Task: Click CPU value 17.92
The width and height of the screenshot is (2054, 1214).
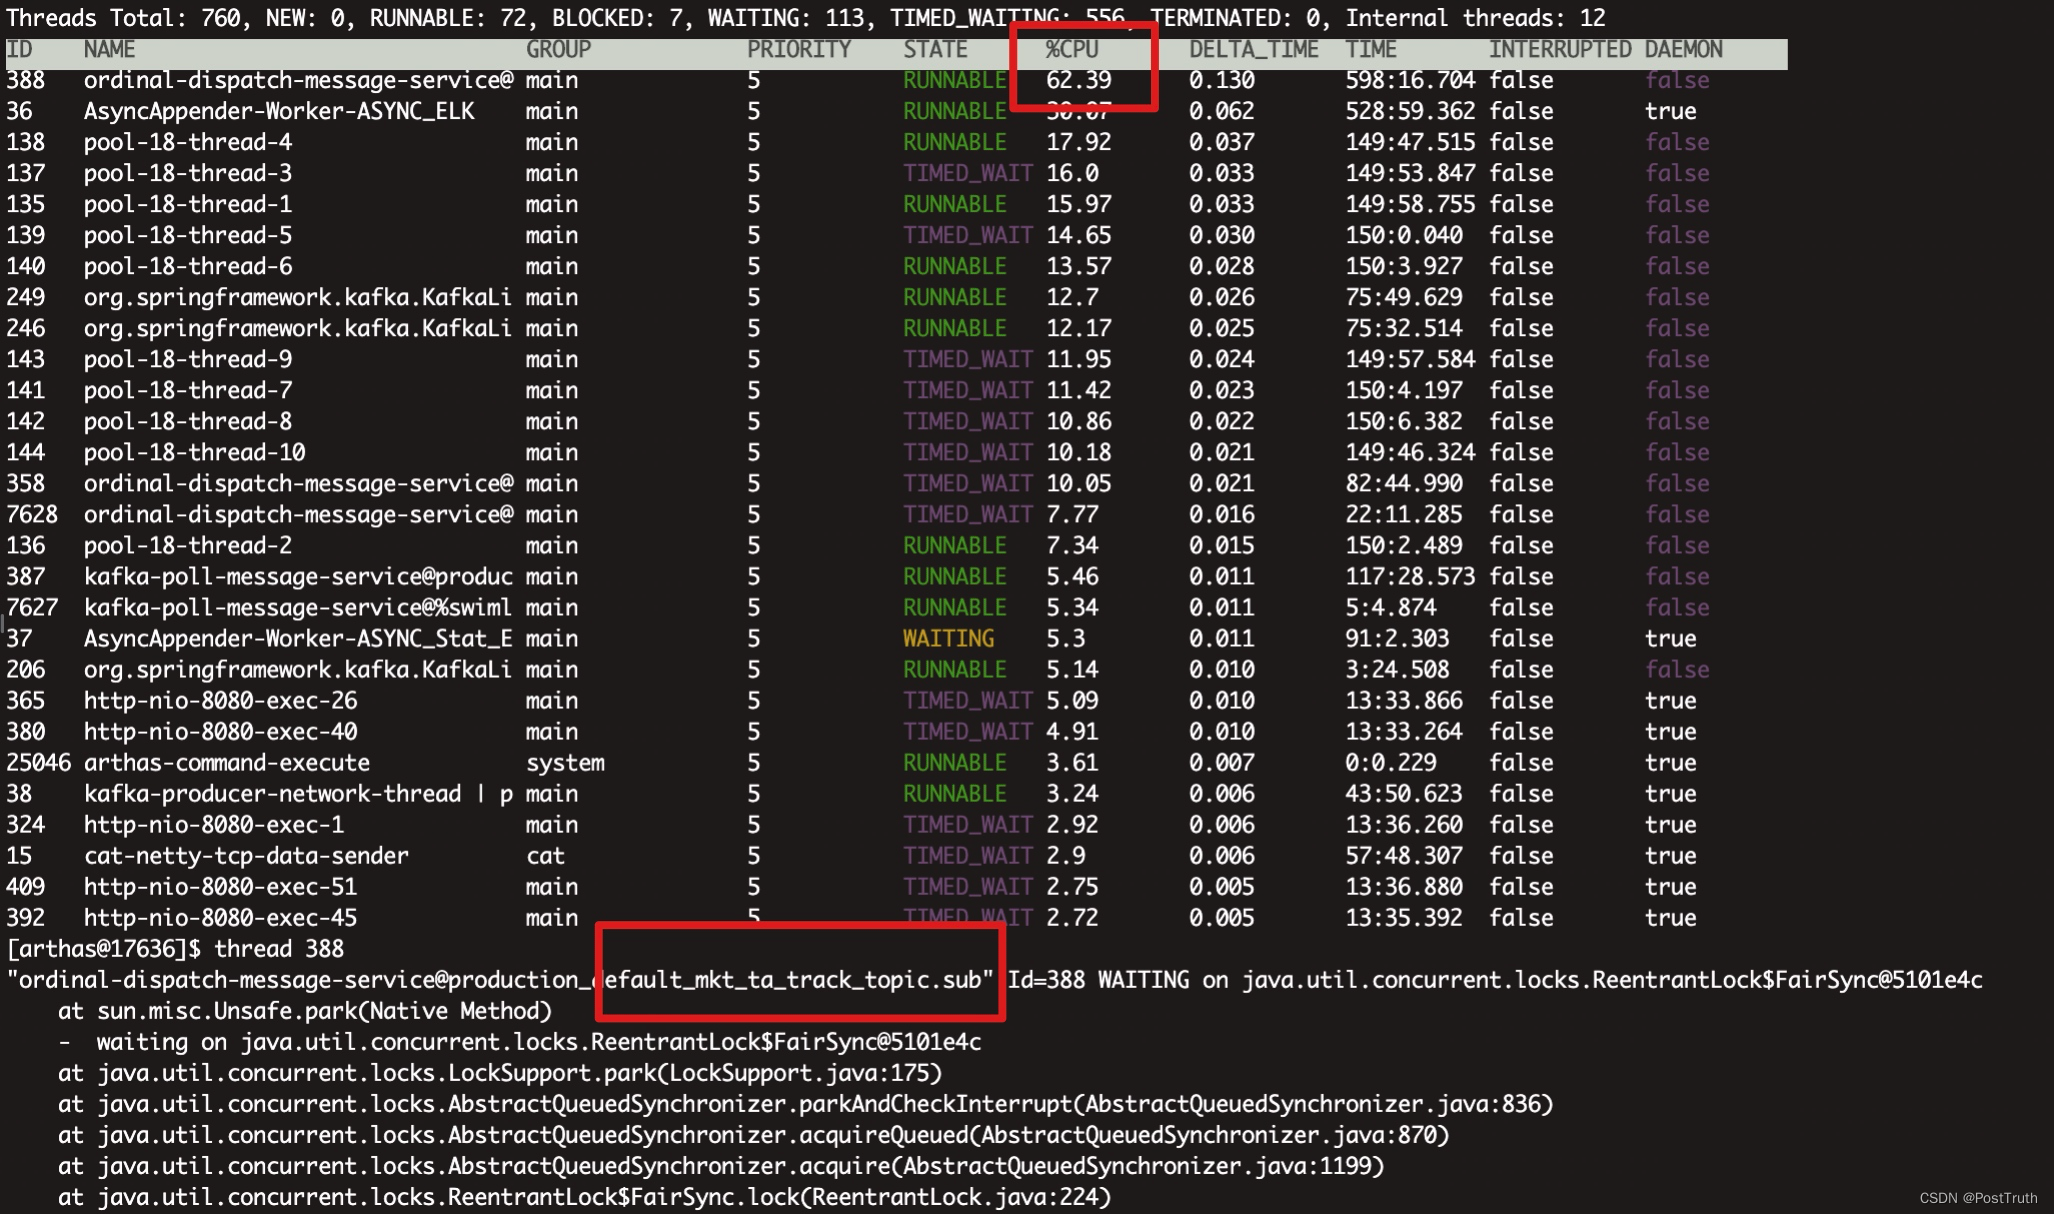Action: coord(1079,142)
